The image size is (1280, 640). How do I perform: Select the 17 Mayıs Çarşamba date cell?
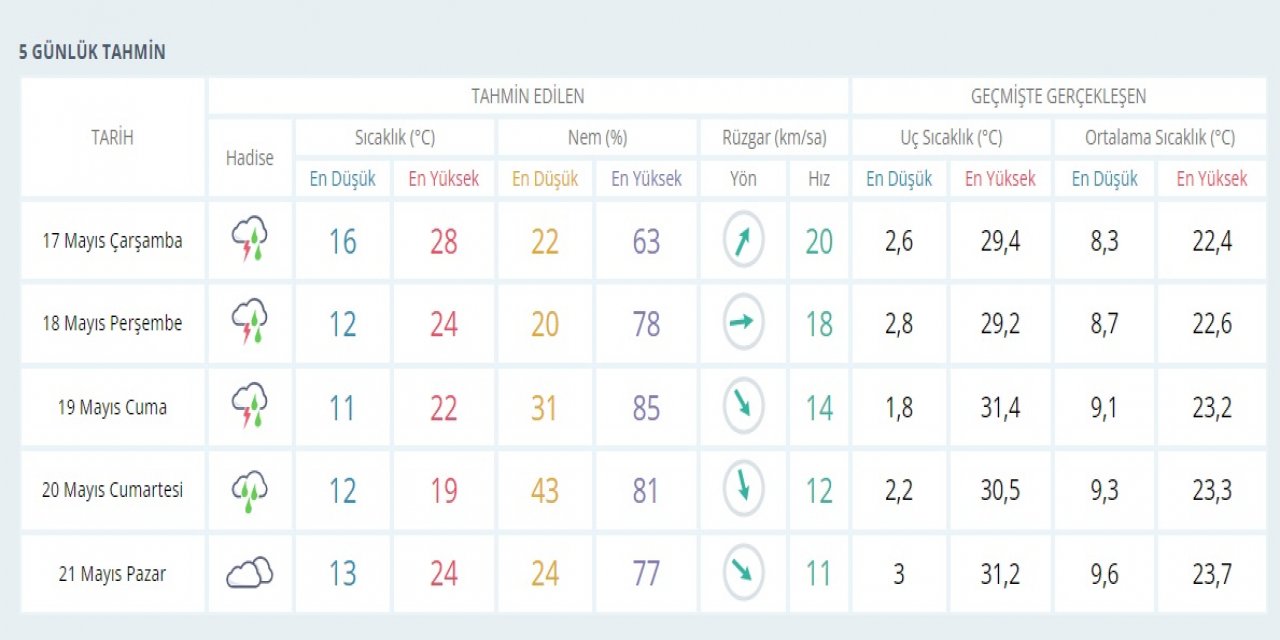112,241
